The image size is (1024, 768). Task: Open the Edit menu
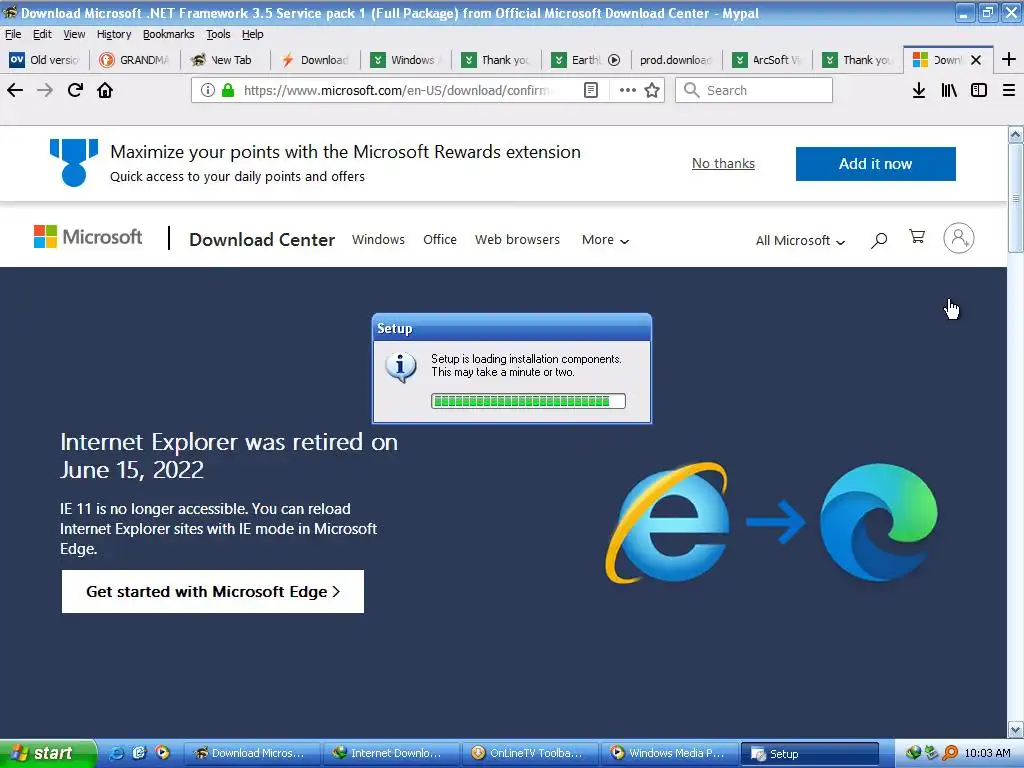[x=42, y=34]
